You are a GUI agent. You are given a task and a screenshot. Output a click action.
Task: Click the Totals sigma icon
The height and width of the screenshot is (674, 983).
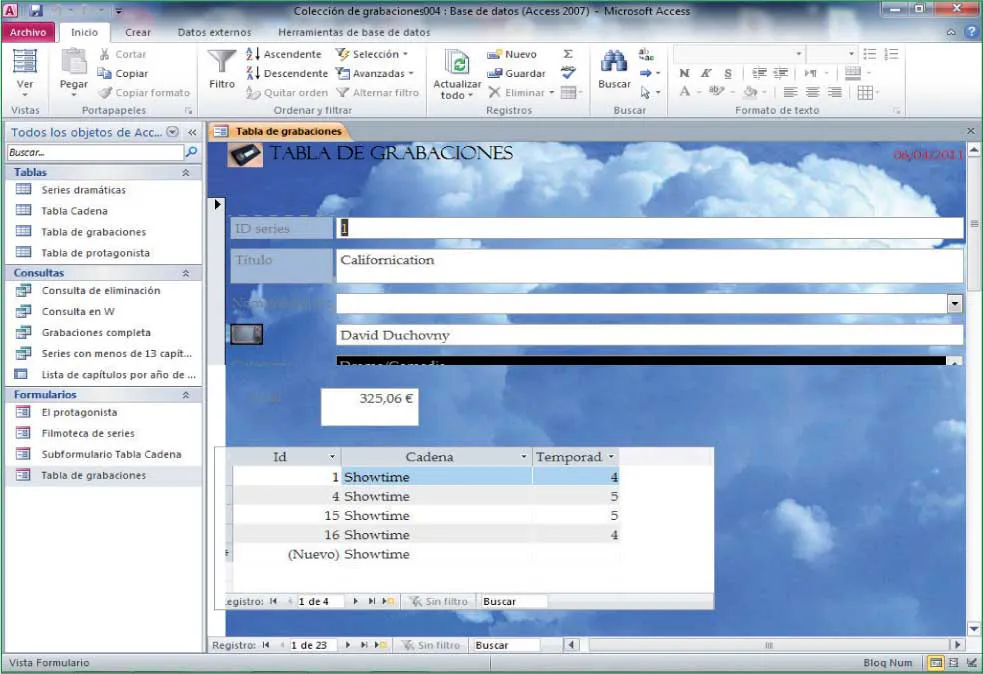click(x=568, y=54)
